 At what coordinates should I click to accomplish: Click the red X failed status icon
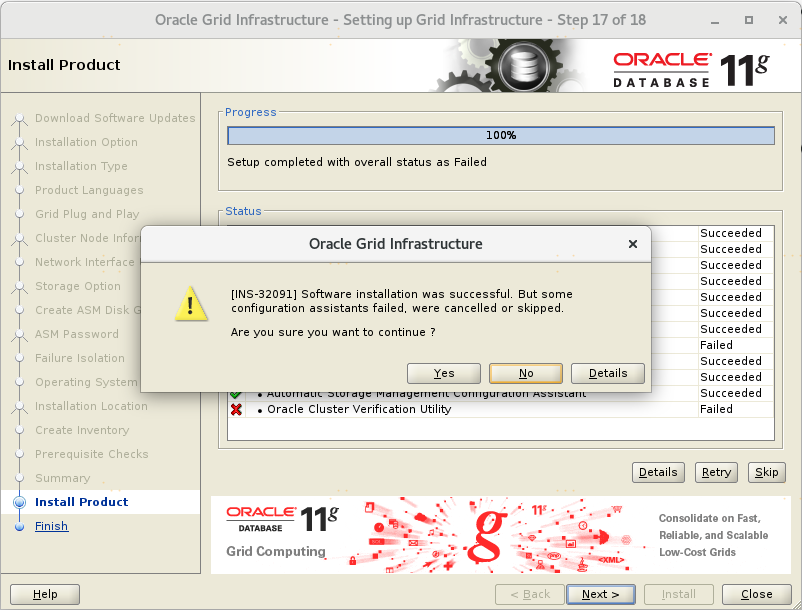236,409
